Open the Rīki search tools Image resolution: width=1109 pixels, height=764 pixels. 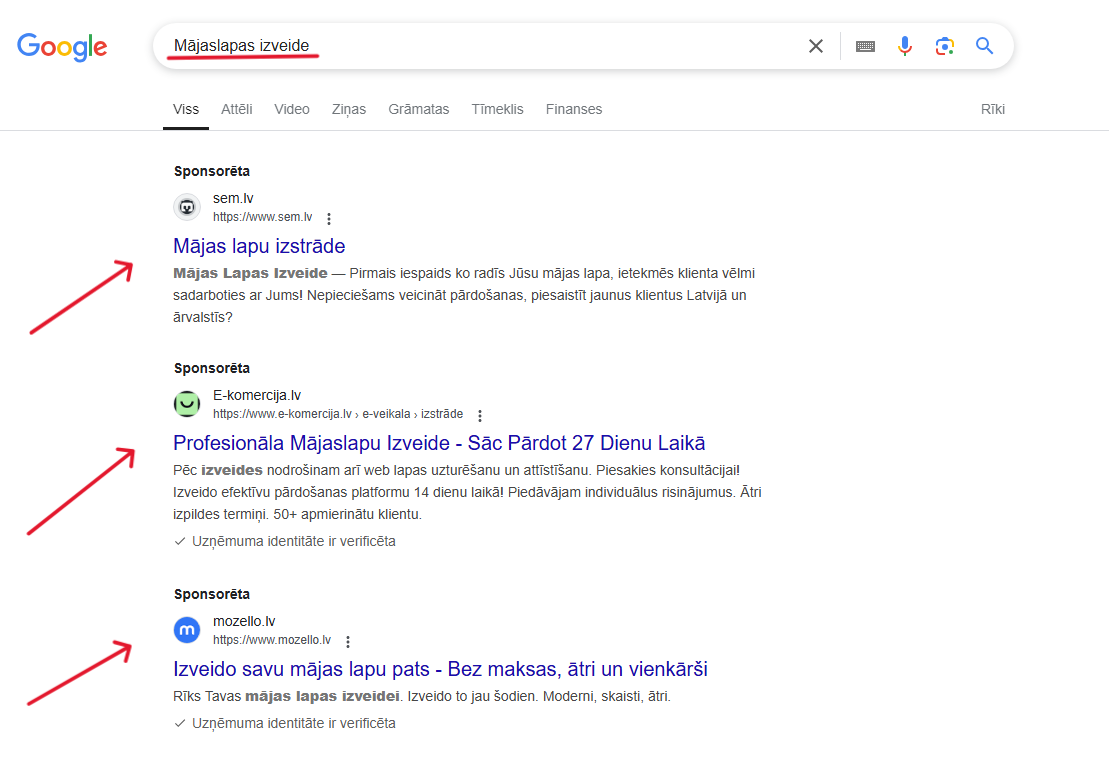[x=992, y=109]
